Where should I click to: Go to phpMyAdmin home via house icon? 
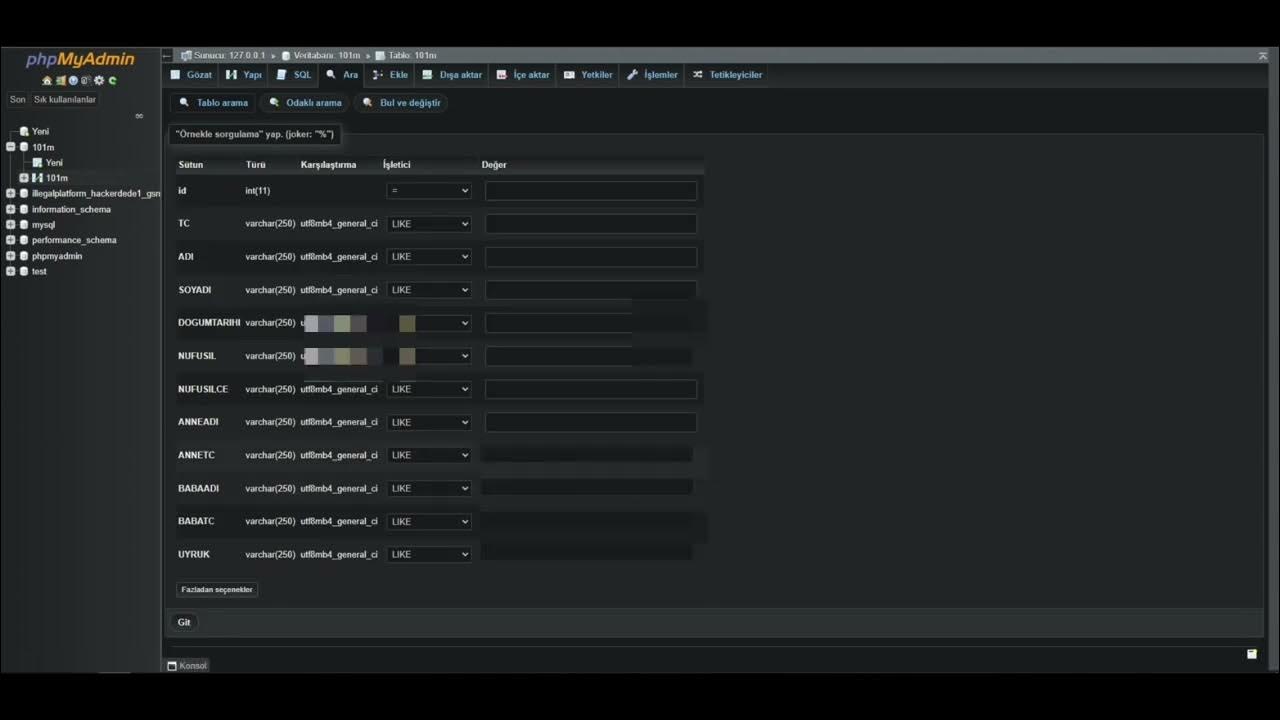point(47,81)
